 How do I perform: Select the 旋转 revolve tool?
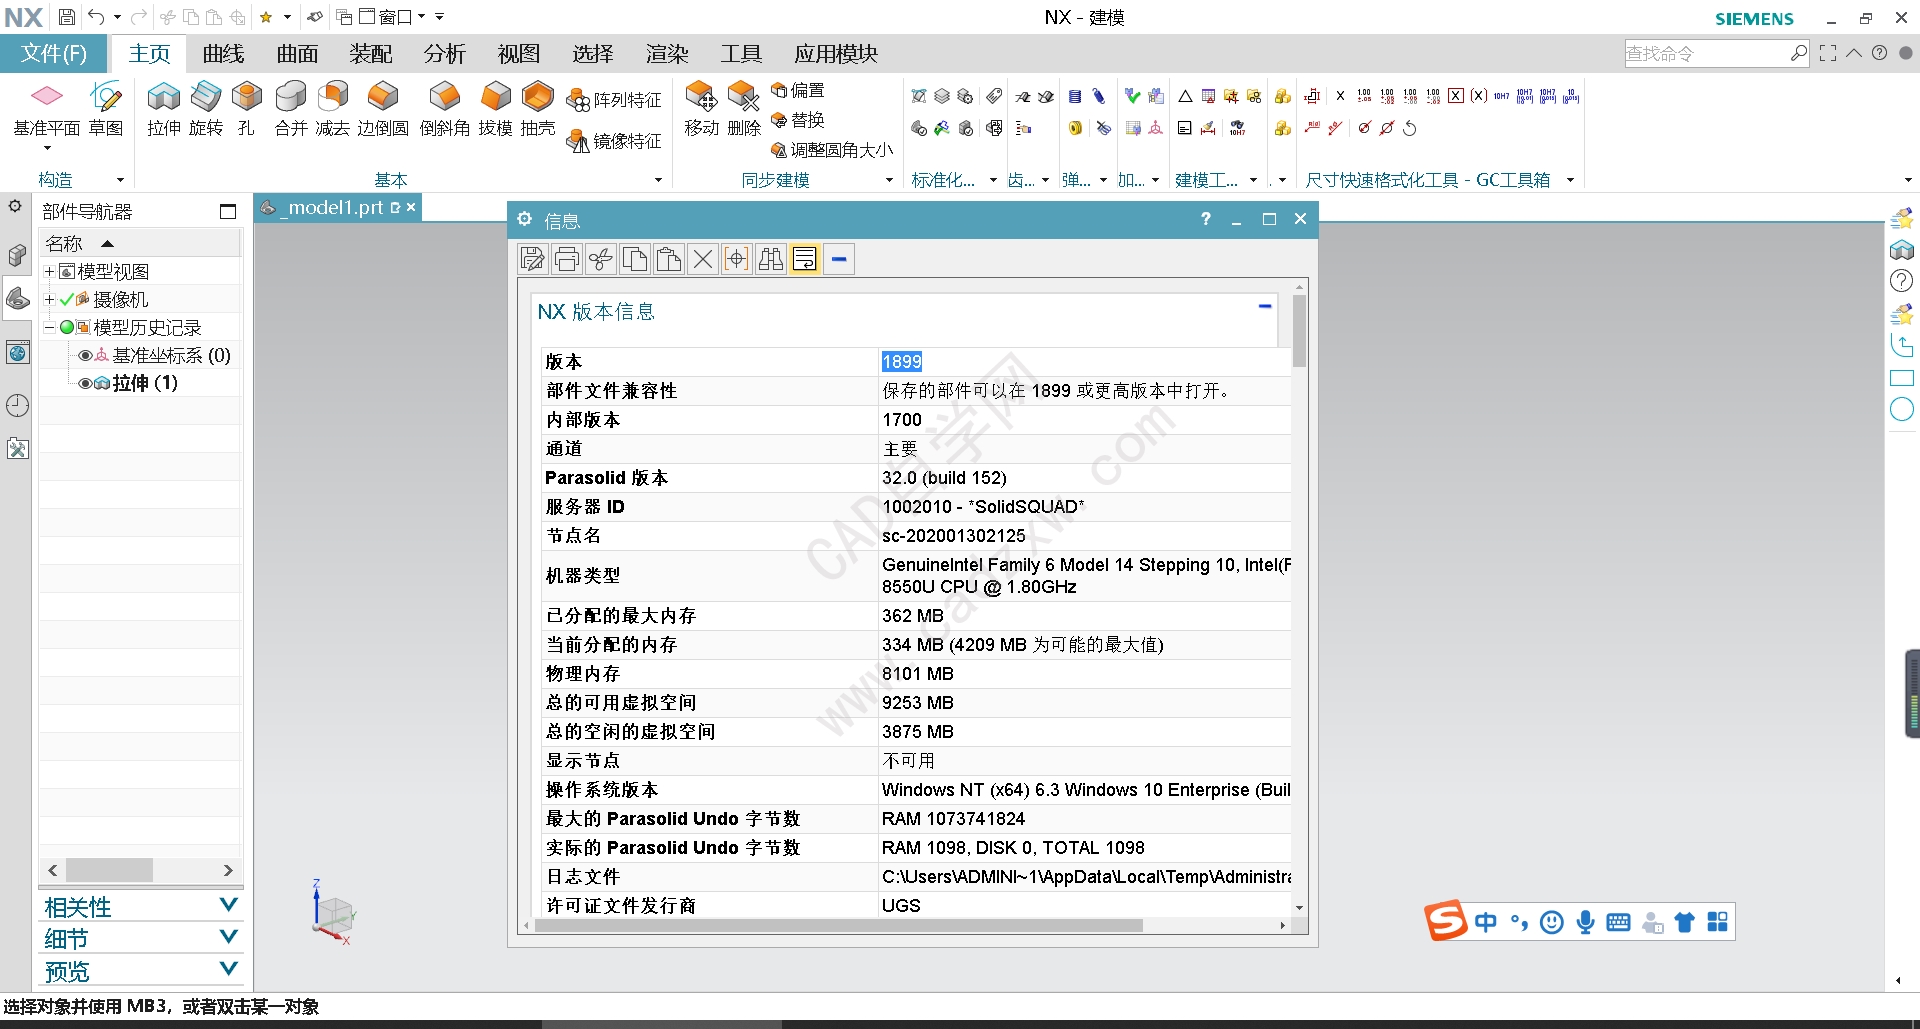click(206, 108)
